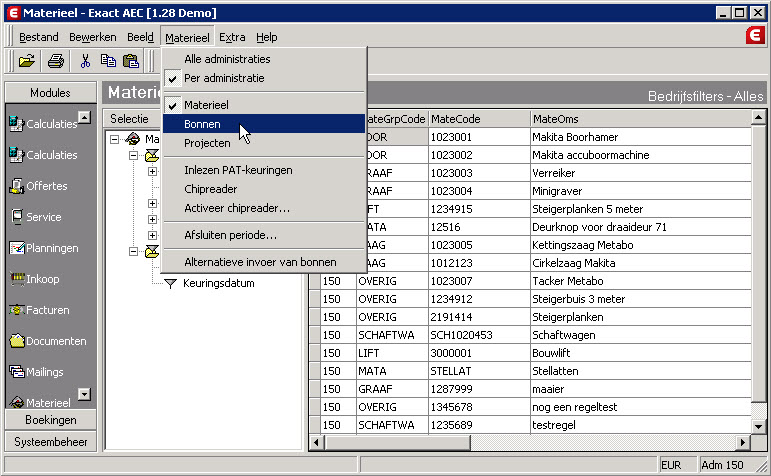Viewport: 771px width, 476px height.
Task: Open the Inkoop module
Action: (x=34, y=279)
